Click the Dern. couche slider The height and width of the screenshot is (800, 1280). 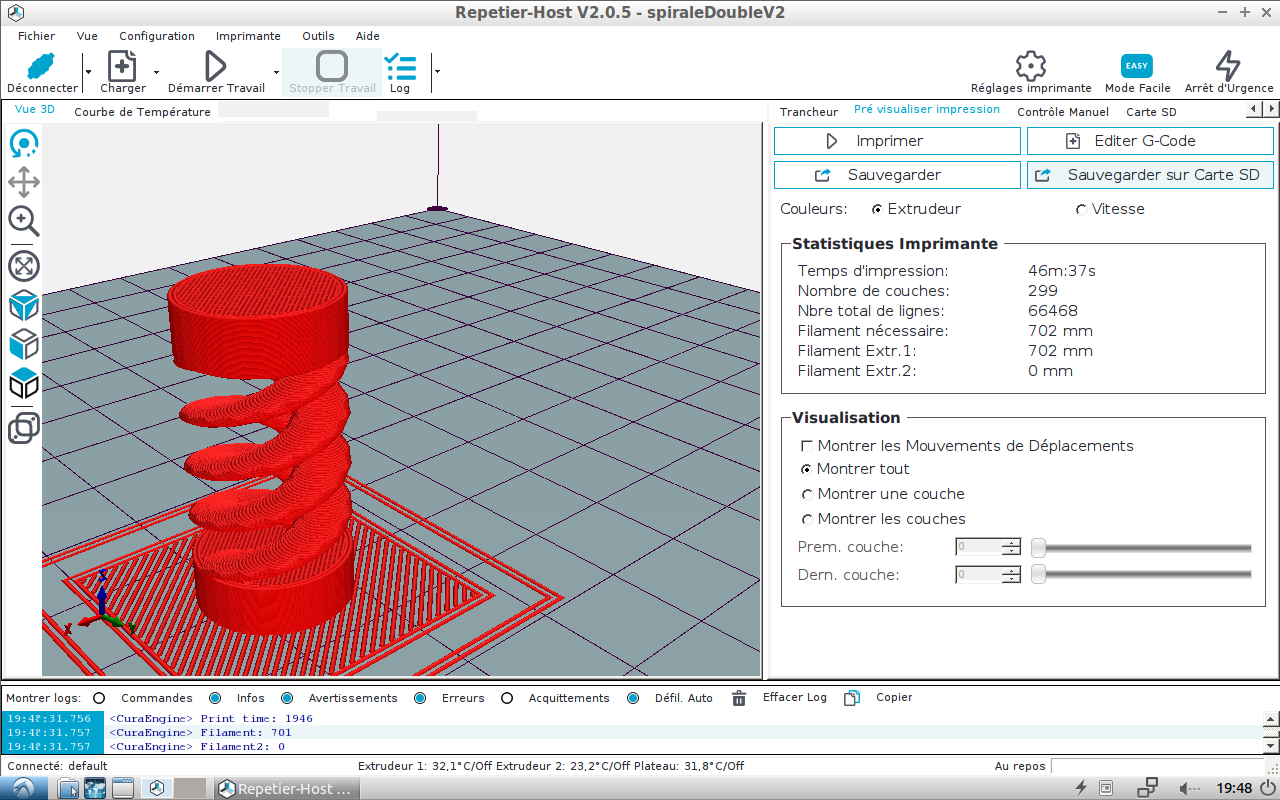1141,575
